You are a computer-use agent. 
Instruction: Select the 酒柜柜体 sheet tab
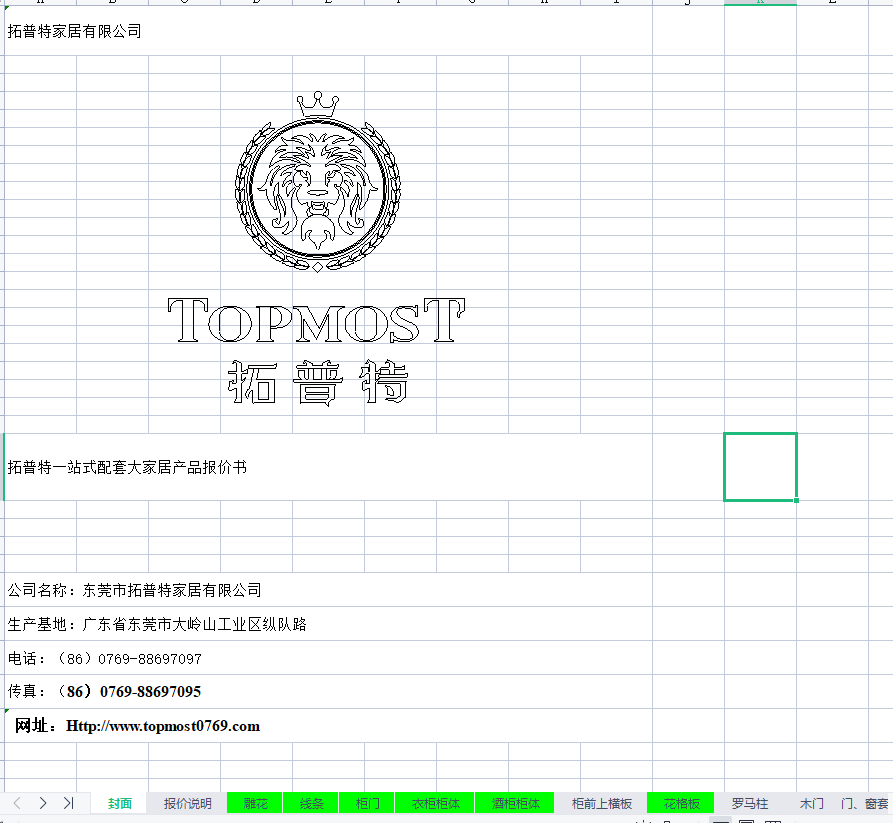[515, 803]
